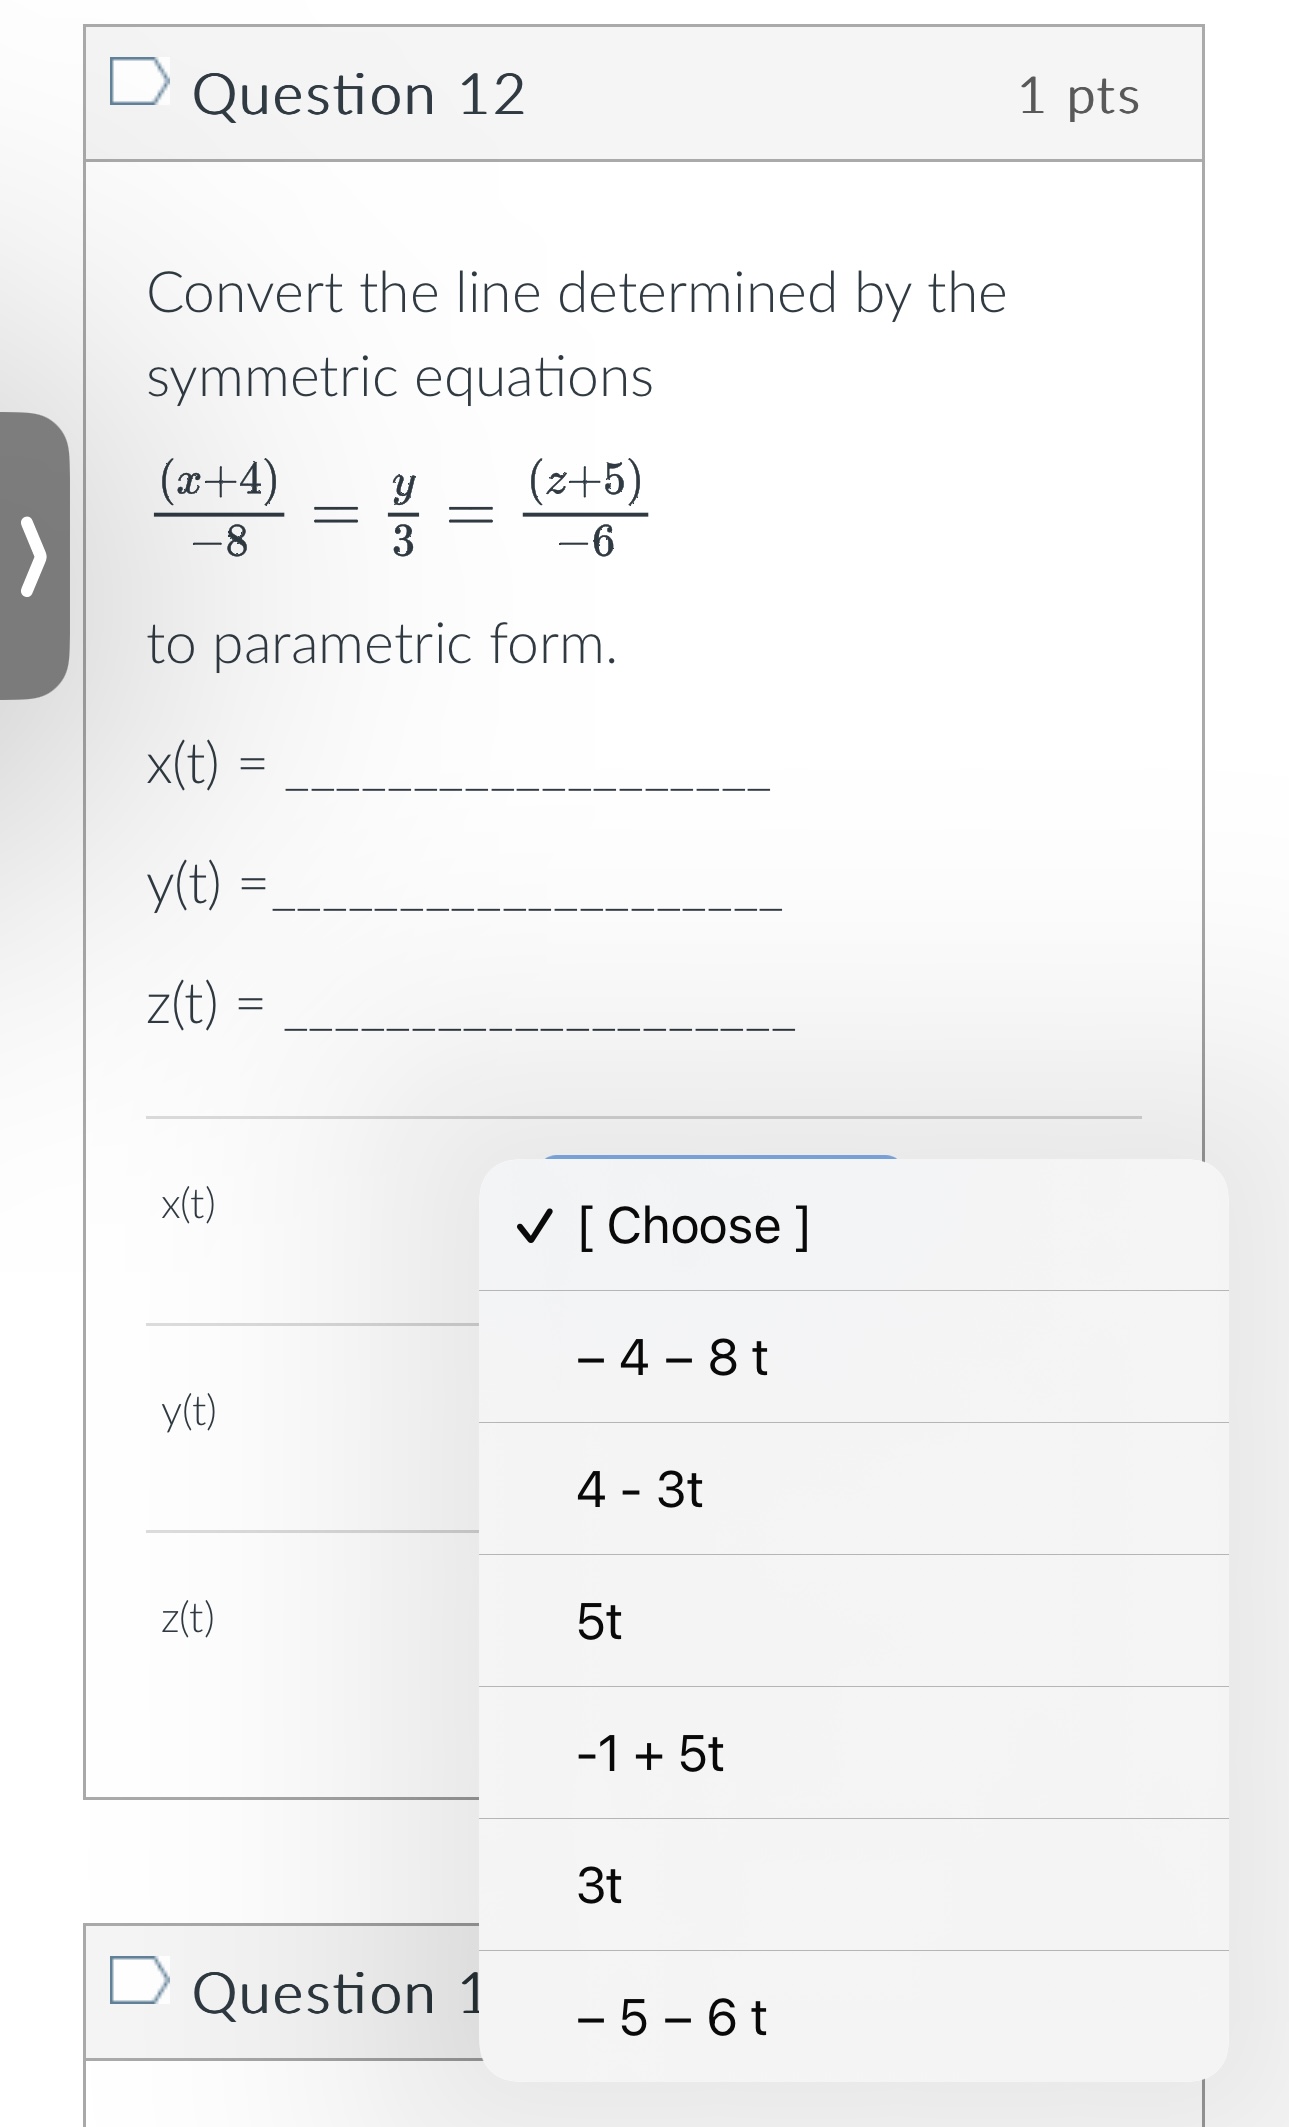The width and height of the screenshot is (1289, 2127).
Task: Open the z(t) answer dropdown
Action: (718, 1620)
